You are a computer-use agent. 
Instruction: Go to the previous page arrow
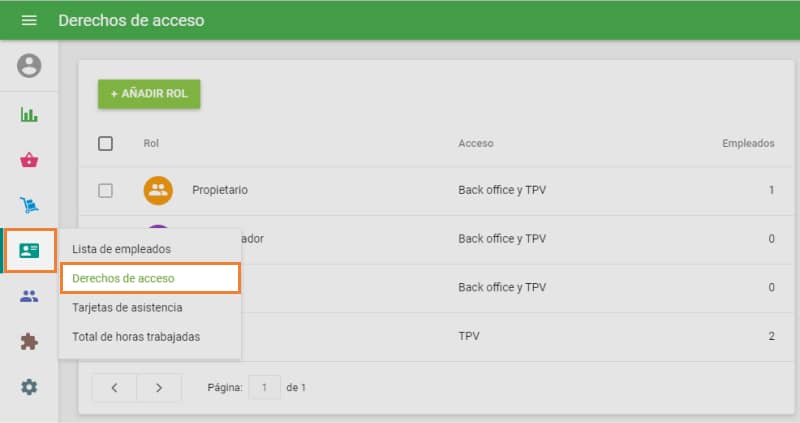coord(114,387)
